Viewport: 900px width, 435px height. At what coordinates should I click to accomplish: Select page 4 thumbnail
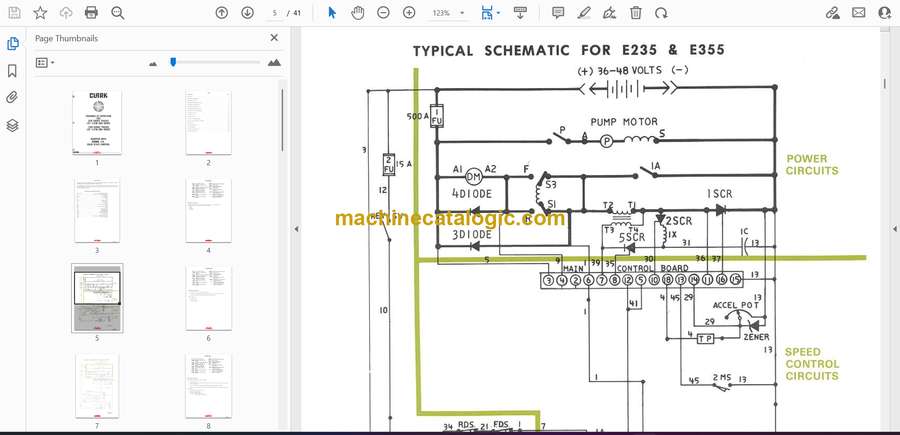208,210
